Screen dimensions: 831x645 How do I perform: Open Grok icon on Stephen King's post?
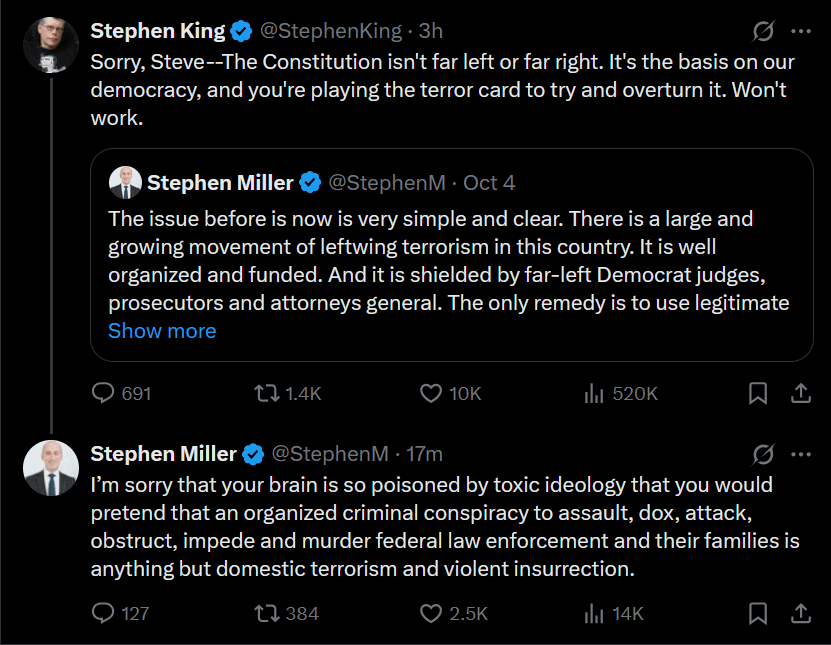(762, 34)
